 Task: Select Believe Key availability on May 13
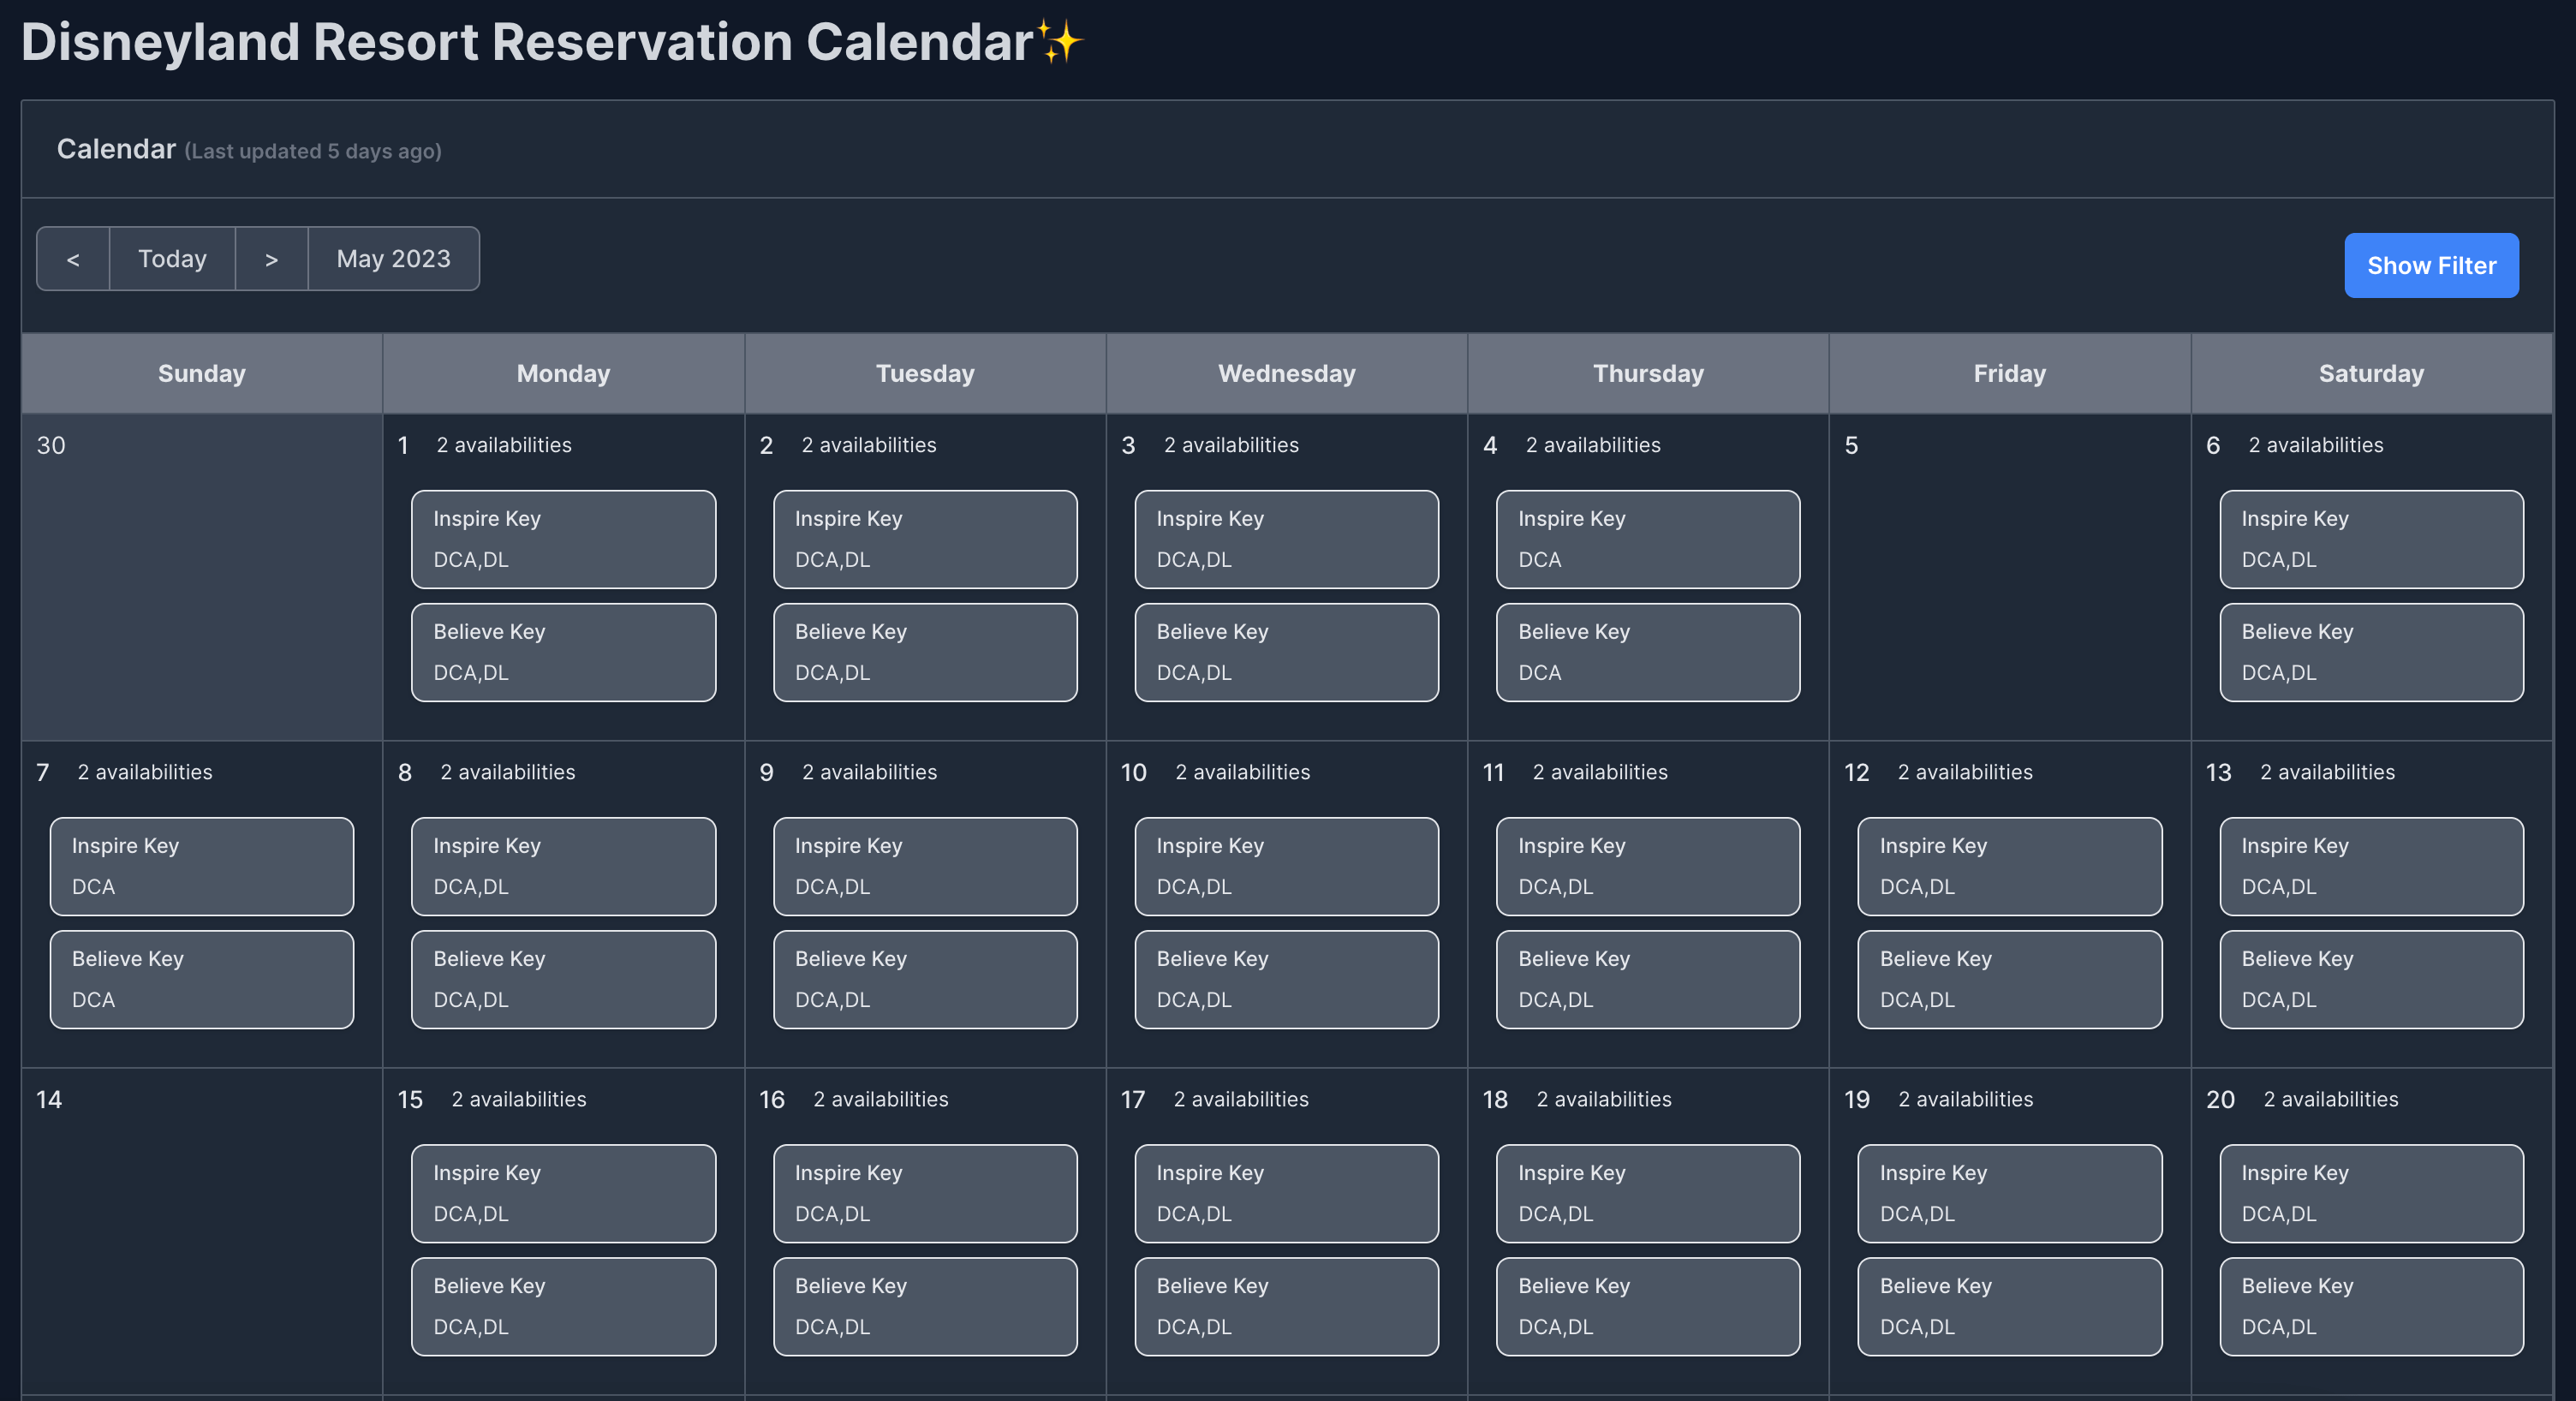click(2371, 979)
